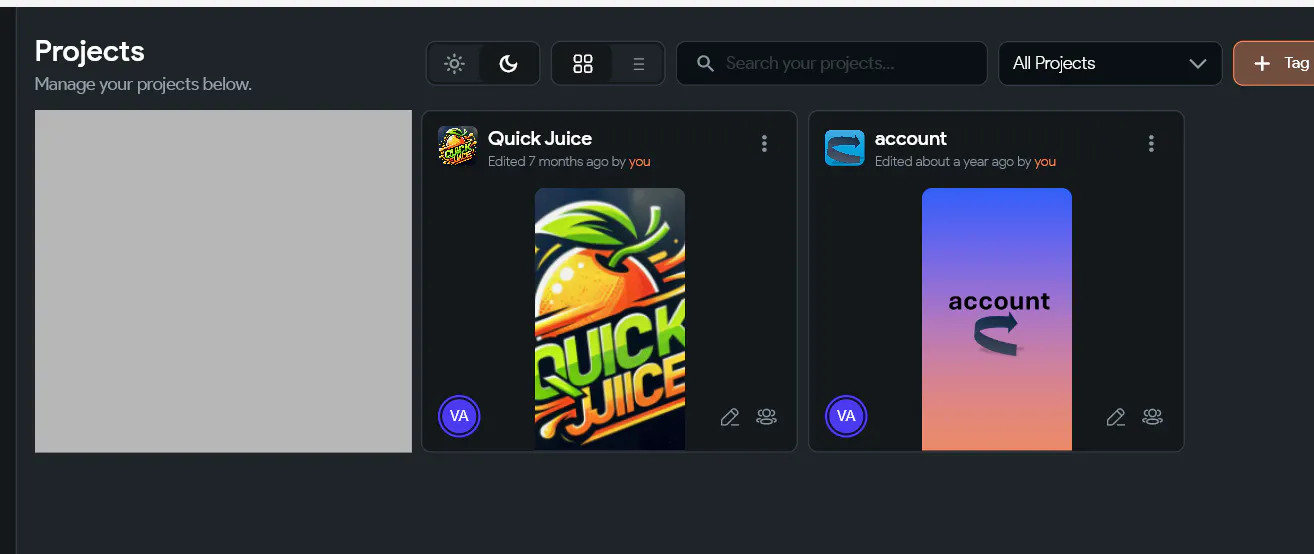Open Quick Juice card options menu
Screen dimensions: 1314x554
[x=764, y=143]
